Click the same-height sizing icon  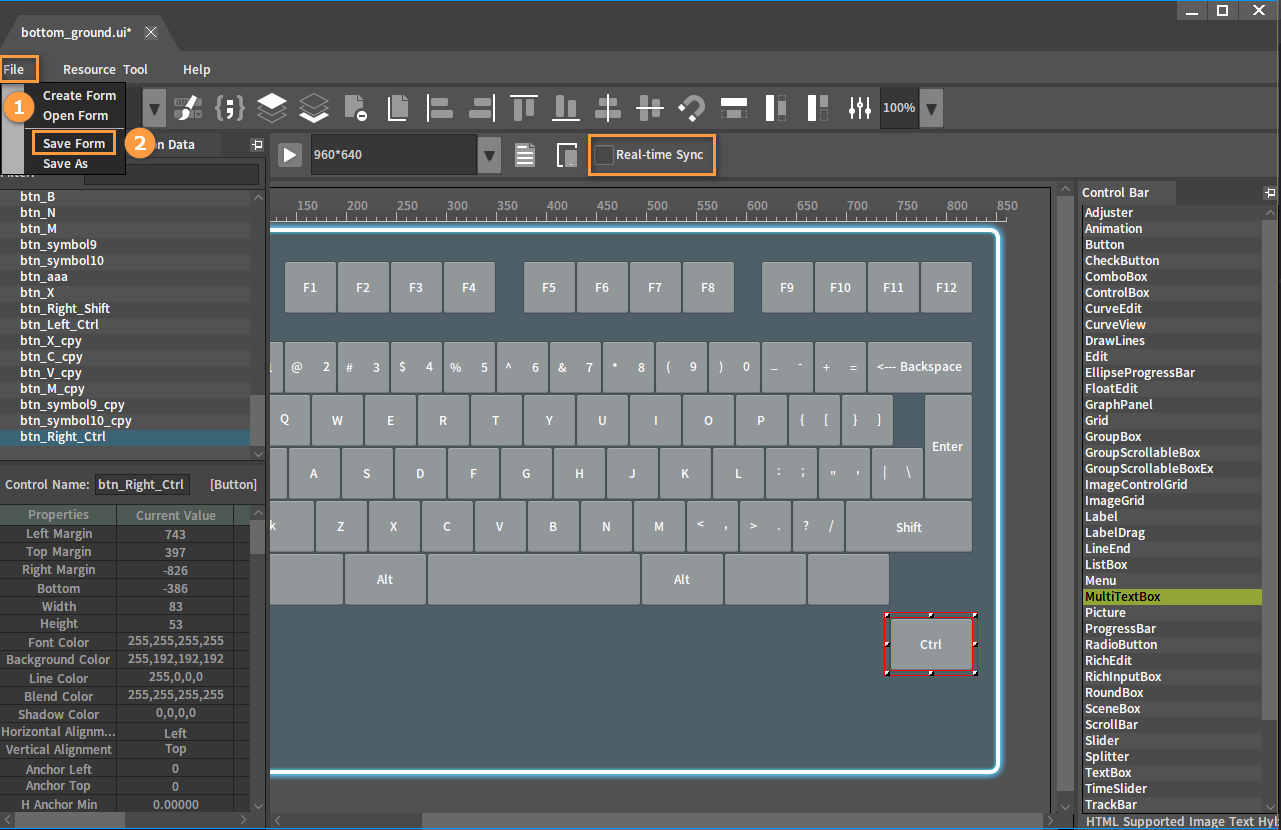tap(776, 107)
